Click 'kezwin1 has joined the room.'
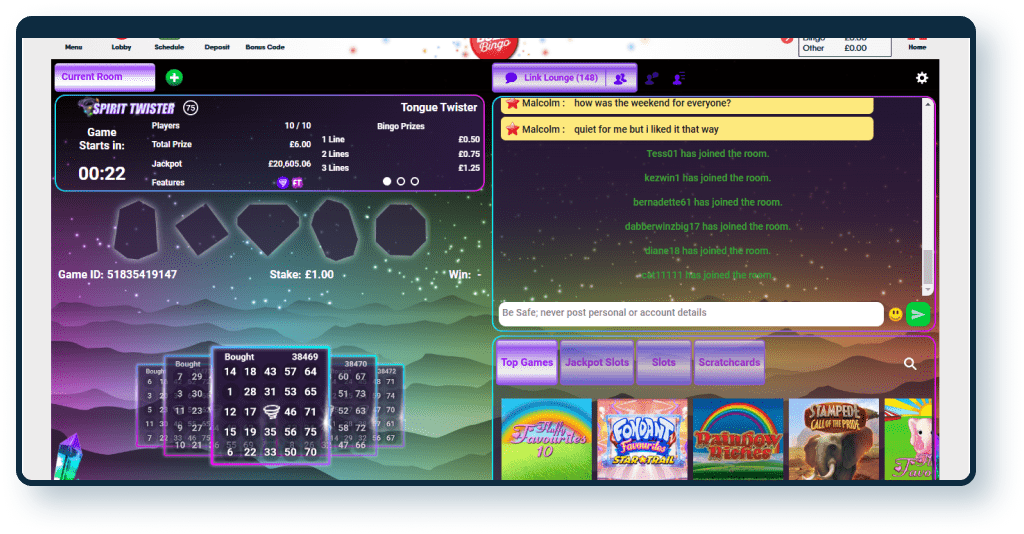 click(x=707, y=178)
